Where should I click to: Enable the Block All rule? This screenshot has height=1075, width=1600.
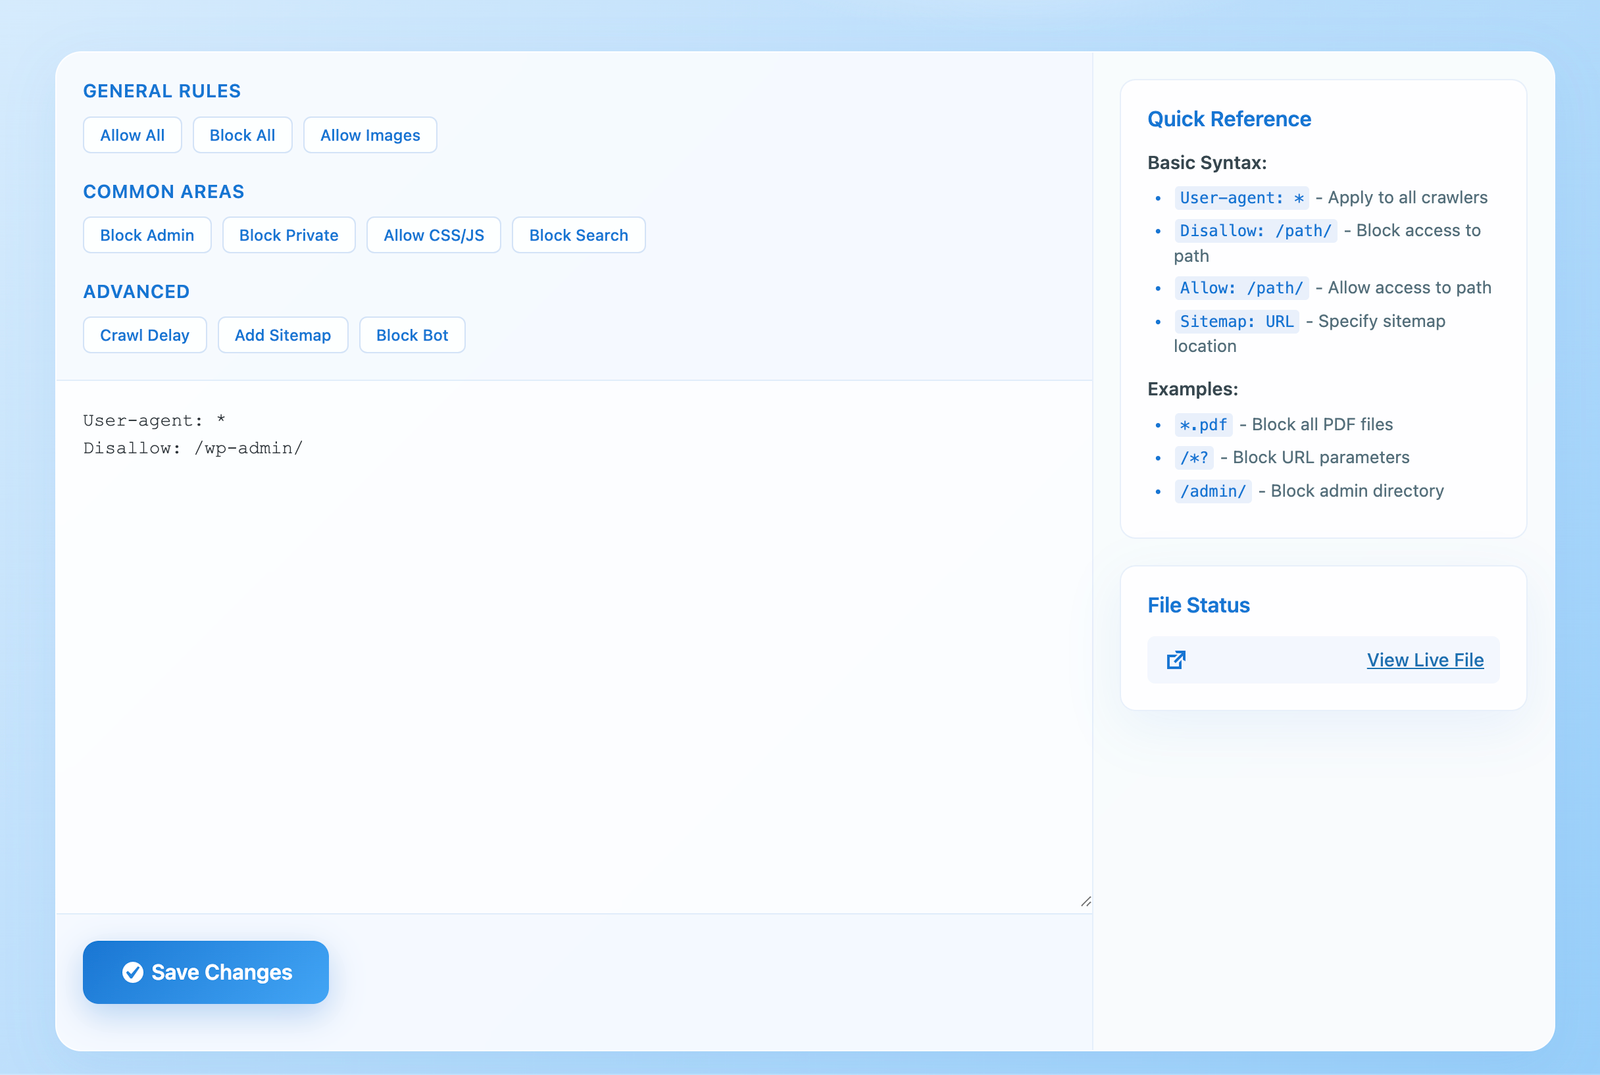point(242,134)
